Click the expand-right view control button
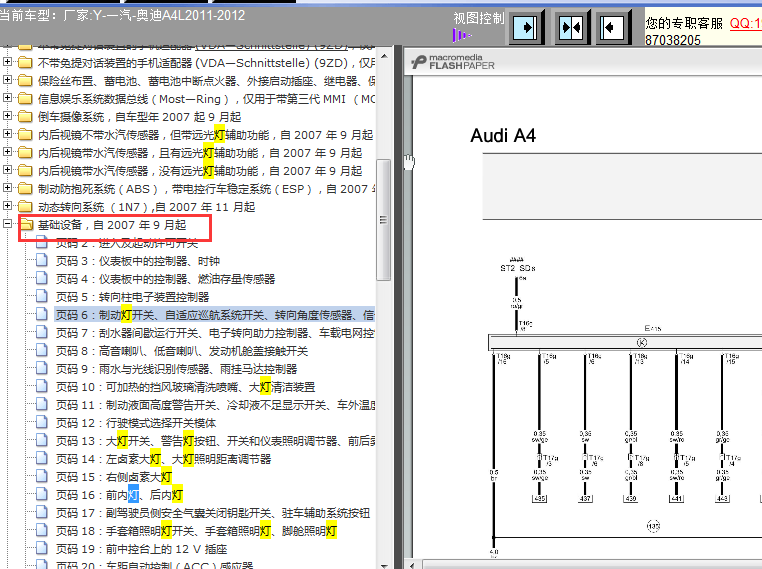 click(527, 26)
